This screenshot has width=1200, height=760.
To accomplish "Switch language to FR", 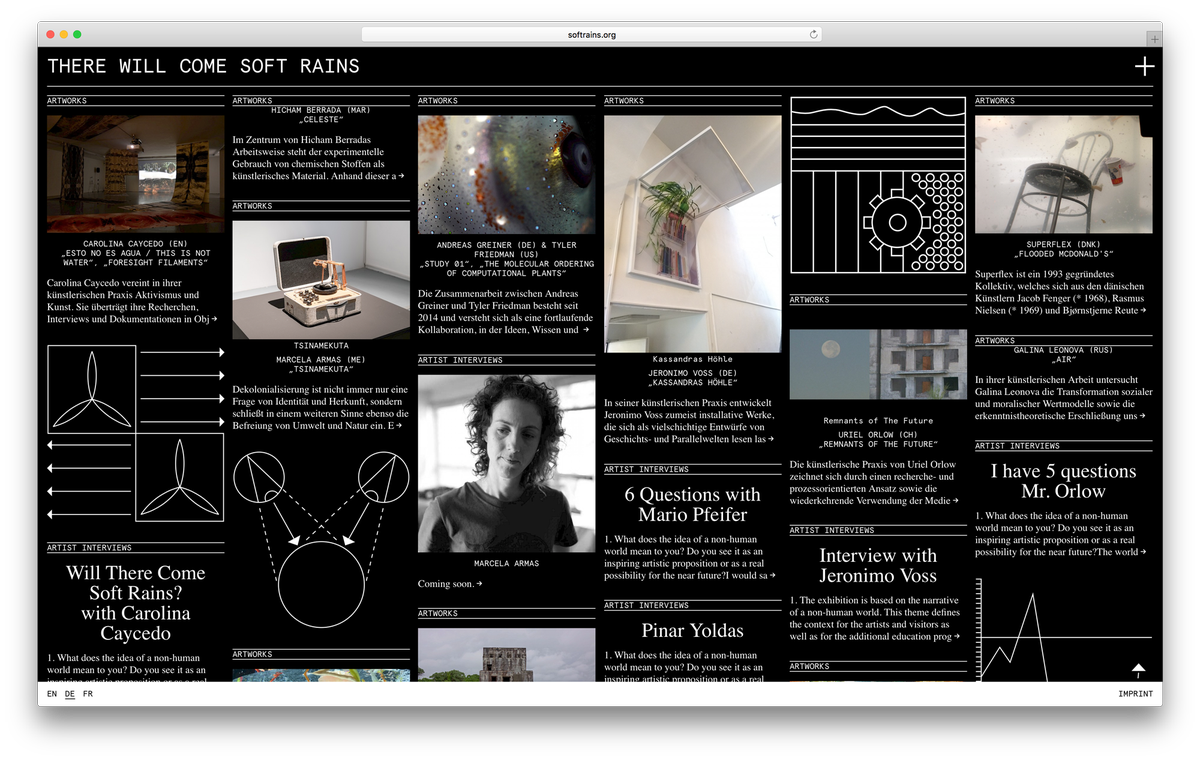I will click(88, 694).
